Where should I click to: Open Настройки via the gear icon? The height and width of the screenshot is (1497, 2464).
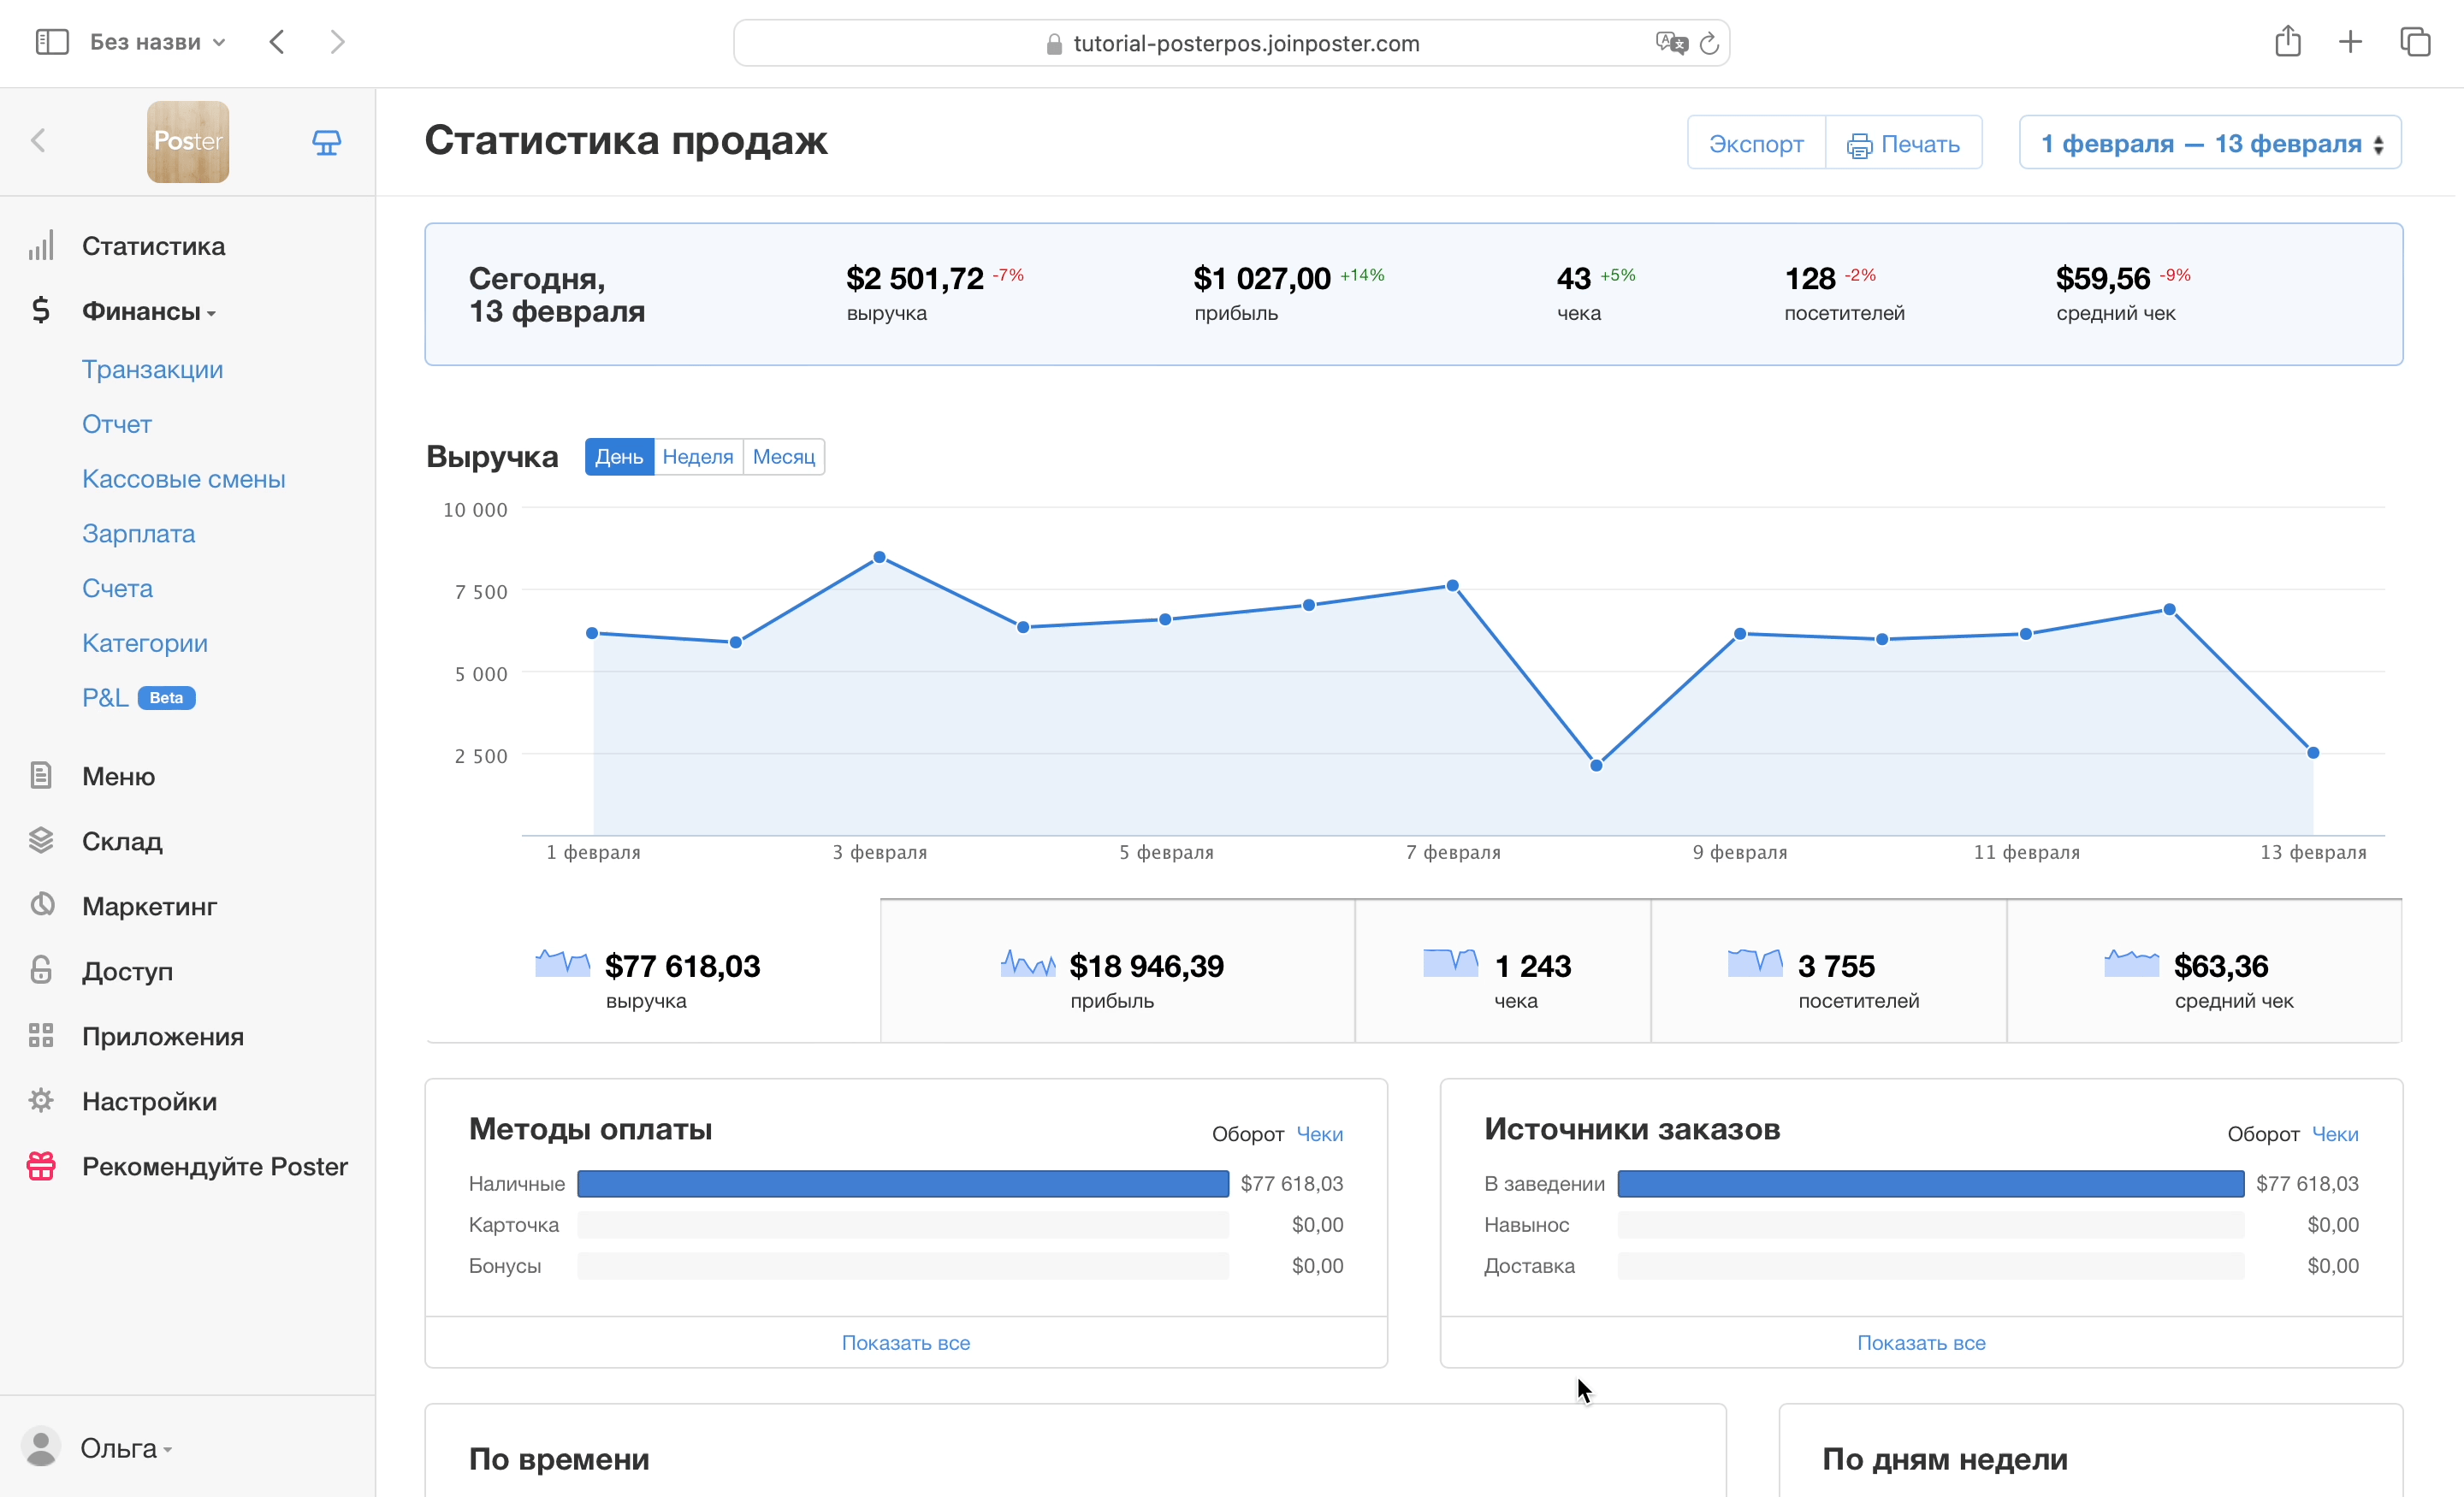41,1100
